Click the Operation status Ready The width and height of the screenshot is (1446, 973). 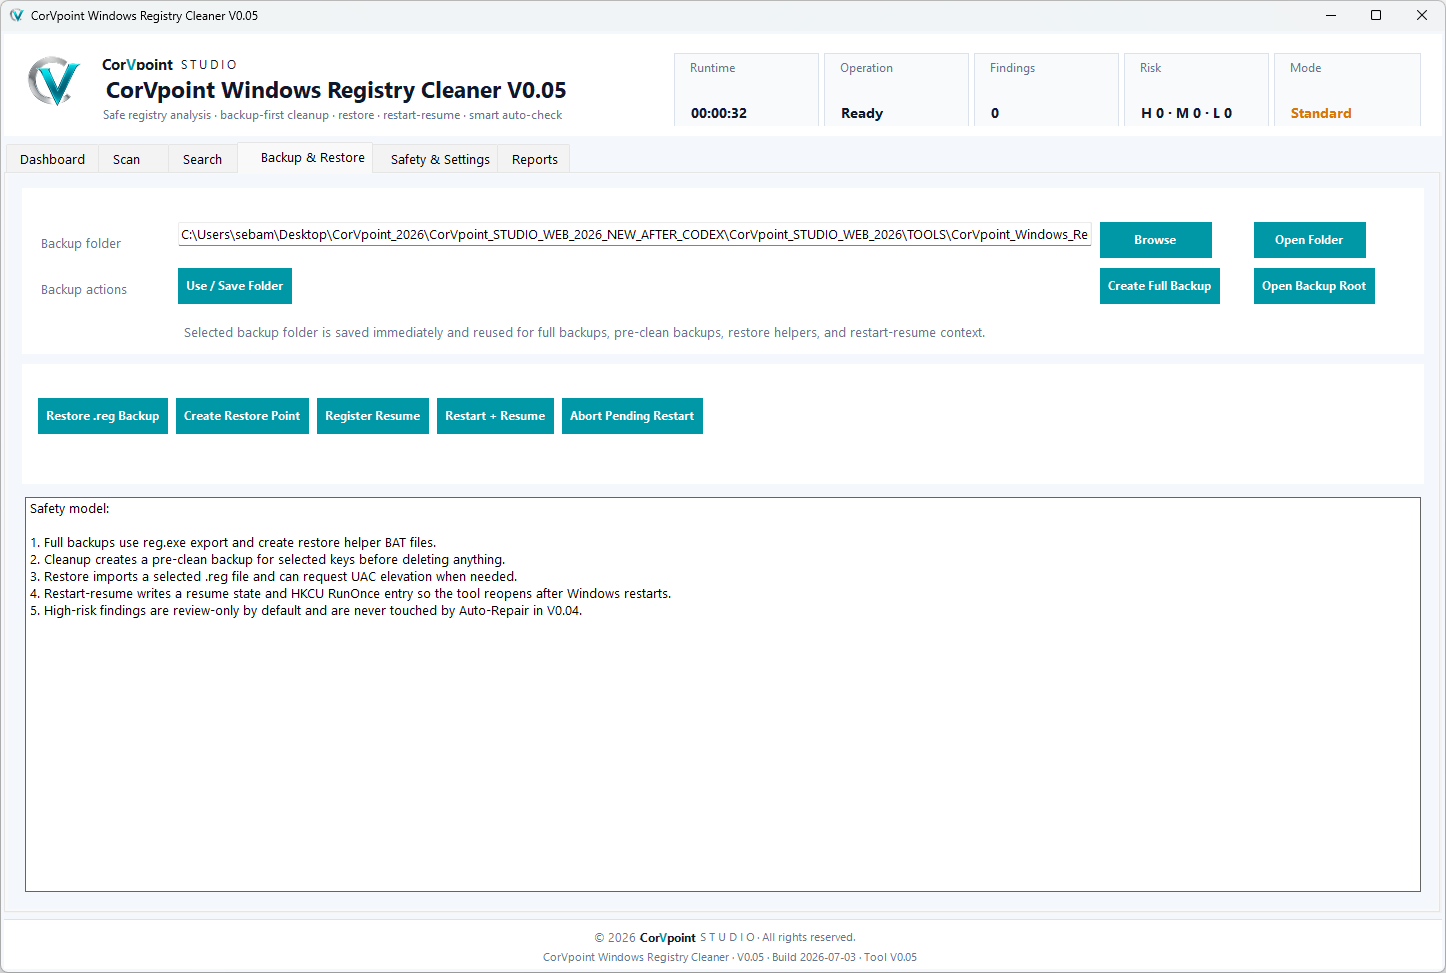tap(862, 113)
